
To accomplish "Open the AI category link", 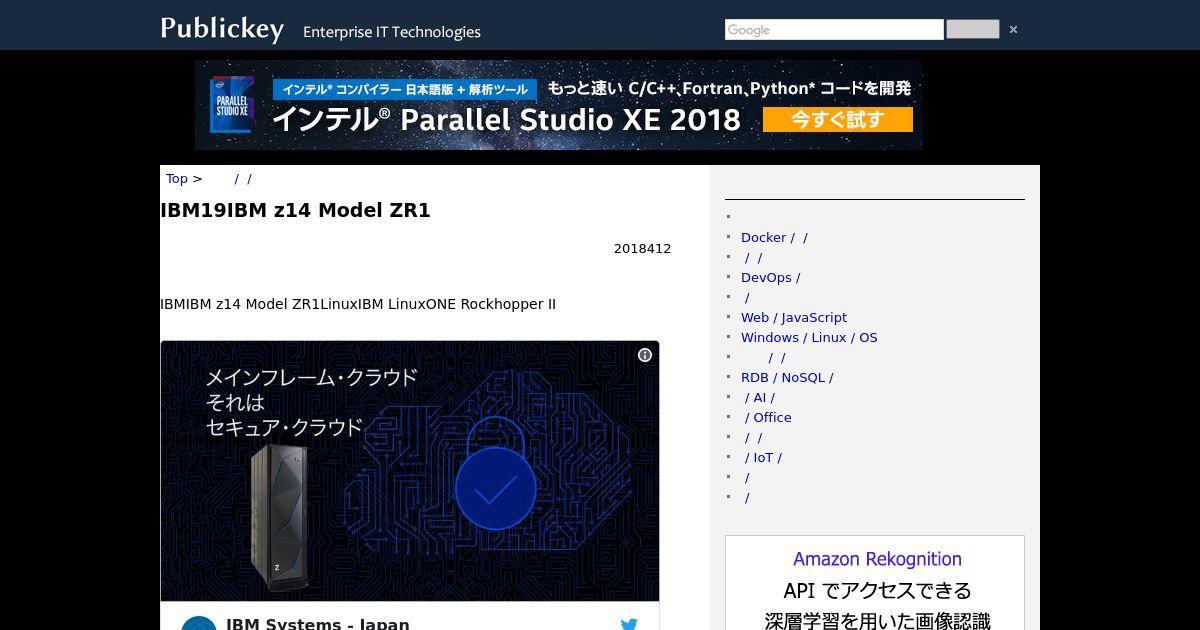I will click(760, 398).
